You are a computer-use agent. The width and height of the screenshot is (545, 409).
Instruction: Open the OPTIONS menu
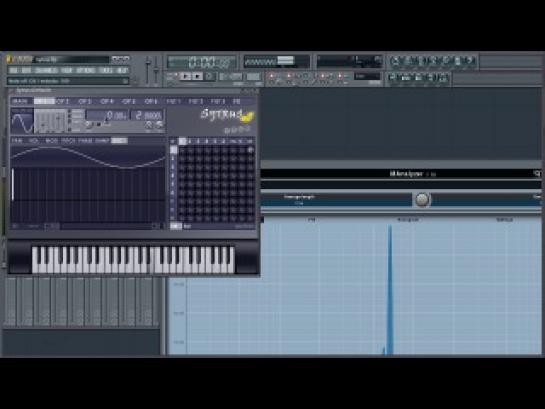click(86, 71)
